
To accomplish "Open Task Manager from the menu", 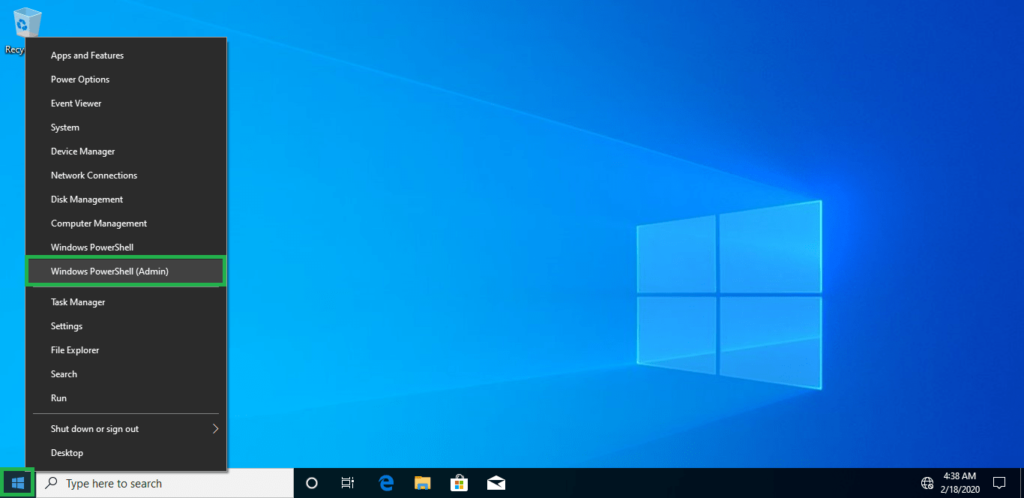I will pos(126,302).
